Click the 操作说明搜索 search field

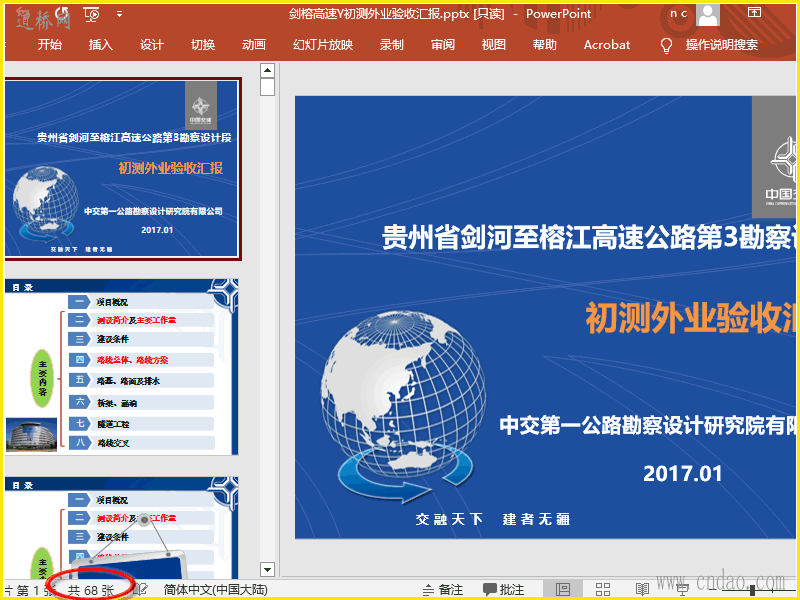click(721, 44)
